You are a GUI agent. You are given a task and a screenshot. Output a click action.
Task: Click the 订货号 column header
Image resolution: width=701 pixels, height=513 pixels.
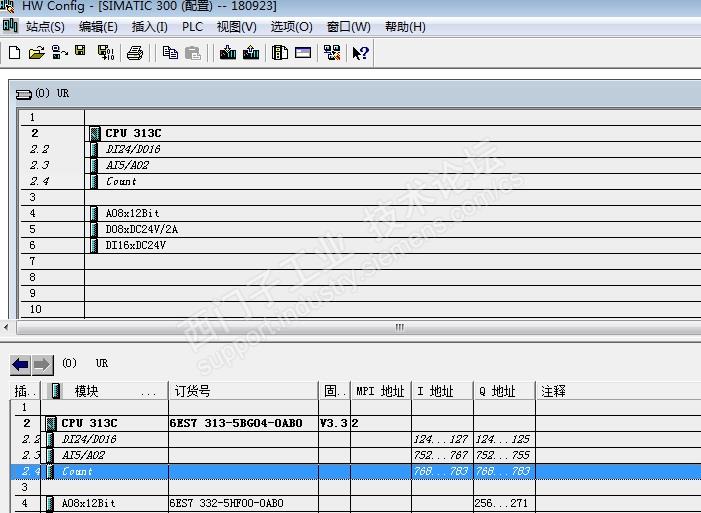[x=243, y=391]
